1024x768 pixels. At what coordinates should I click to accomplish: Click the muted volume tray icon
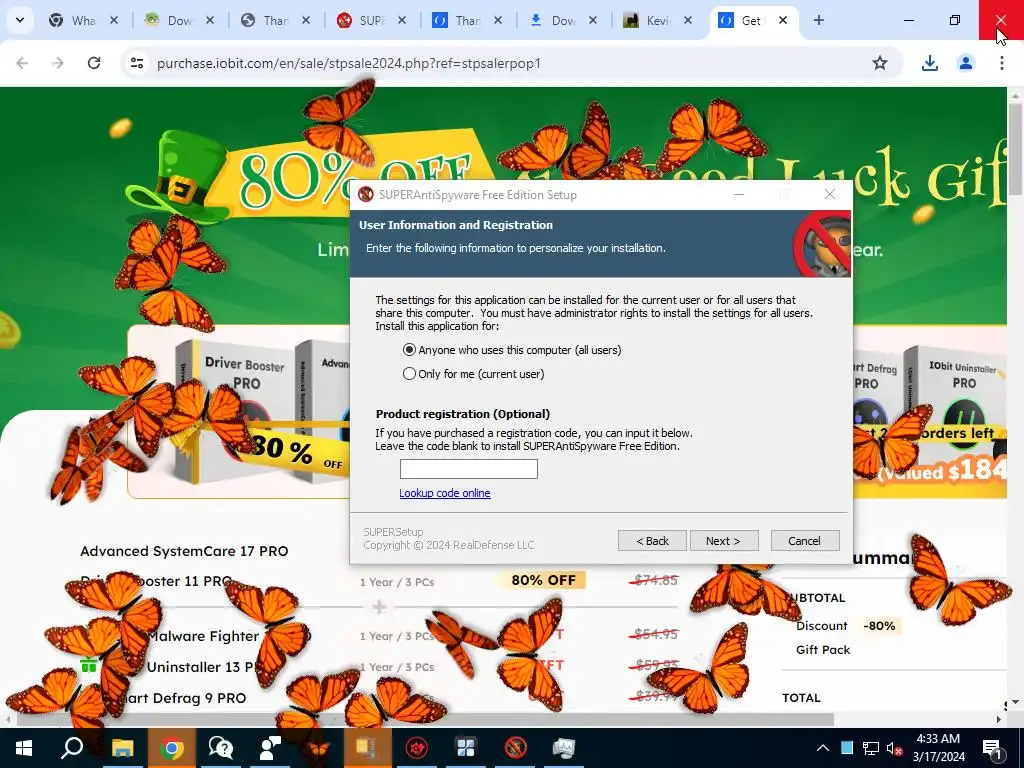coord(894,748)
